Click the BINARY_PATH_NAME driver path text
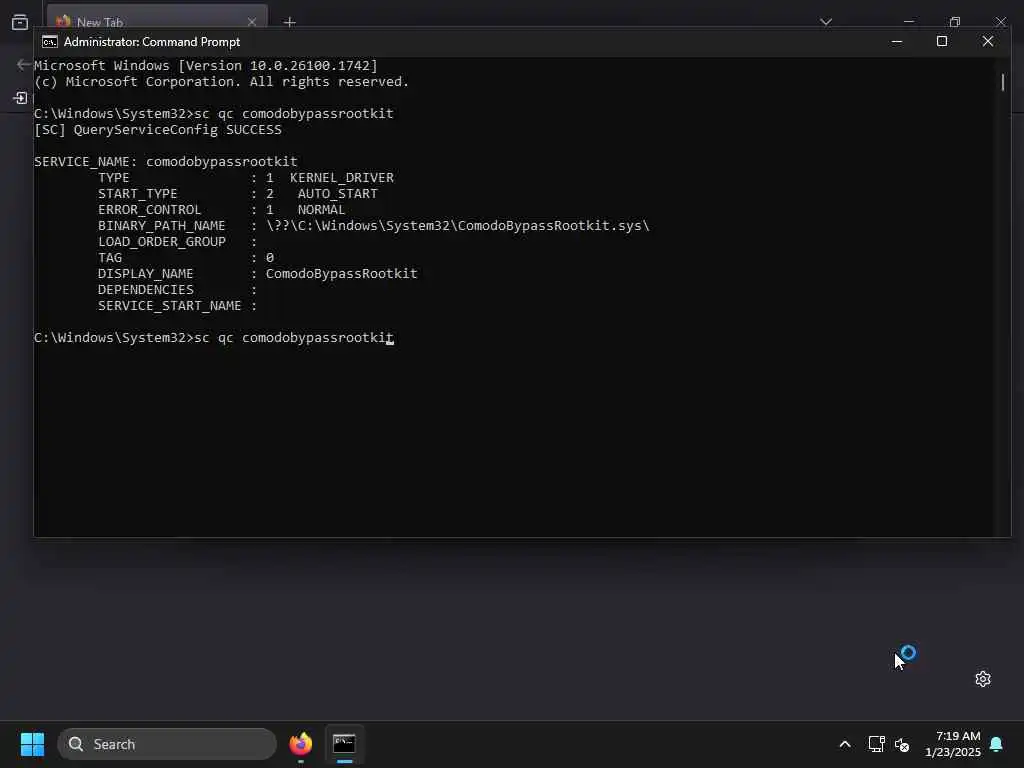 (458, 226)
